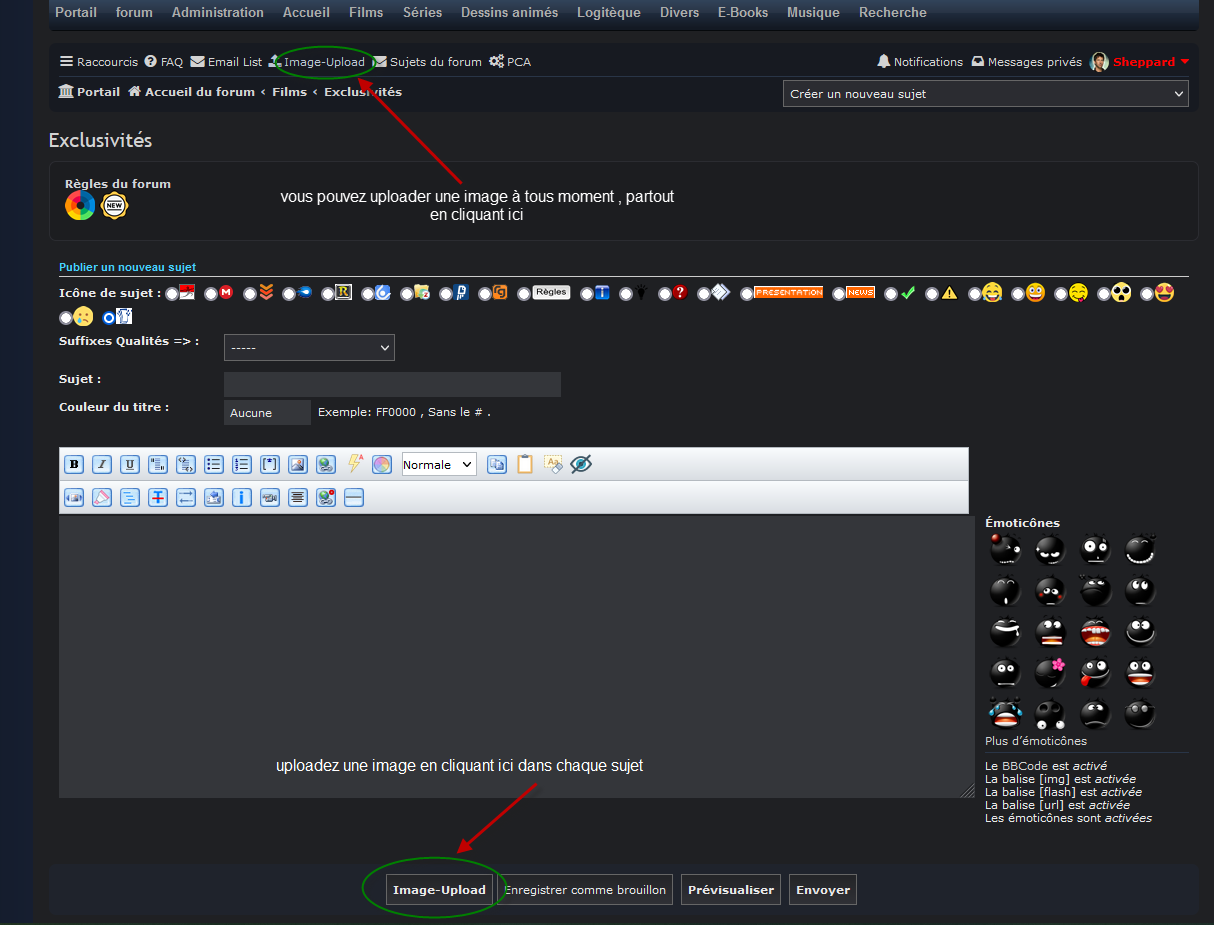Open the Séries menu
The height and width of the screenshot is (925, 1214).
point(422,13)
